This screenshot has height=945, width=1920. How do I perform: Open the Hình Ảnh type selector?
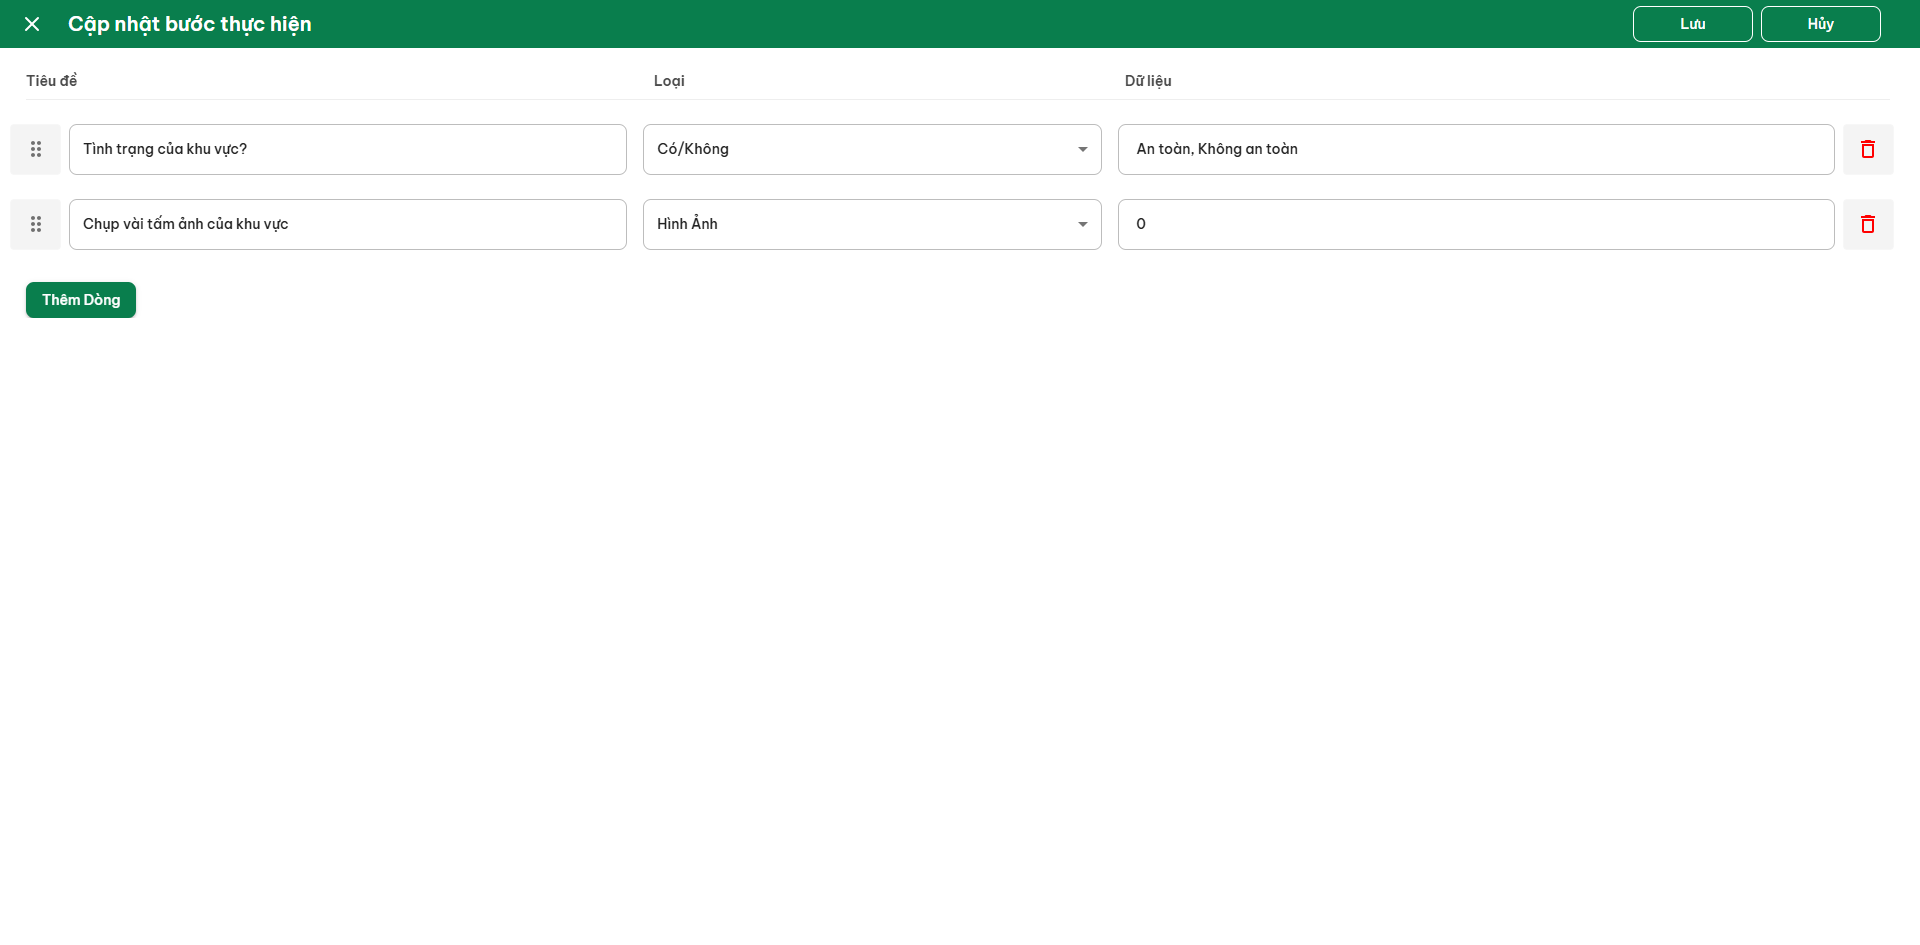[860, 224]
